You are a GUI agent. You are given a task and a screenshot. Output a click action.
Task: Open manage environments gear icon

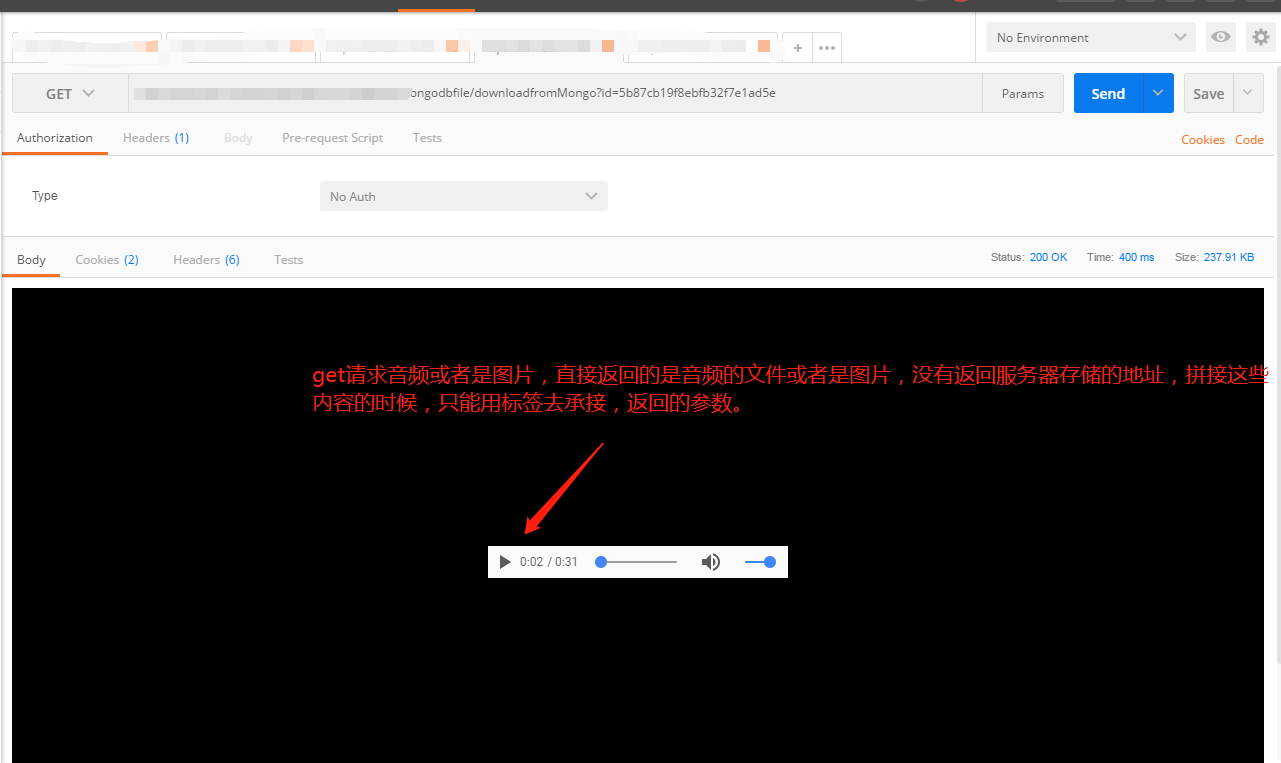(1260, 37)
